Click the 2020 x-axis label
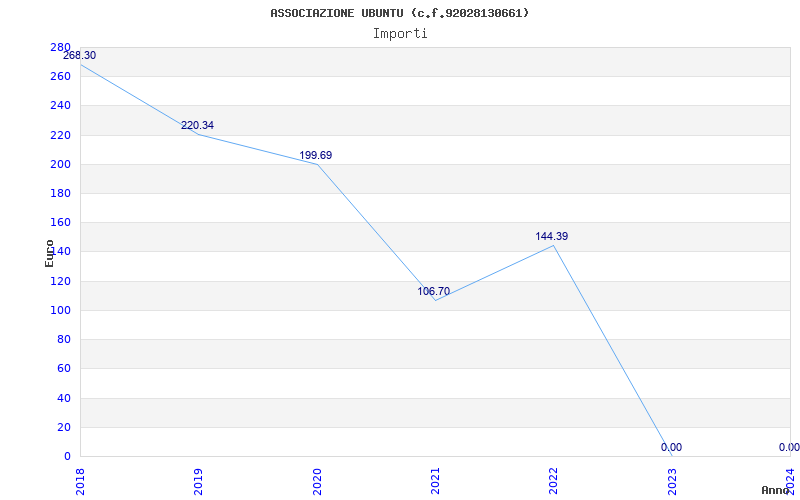The image size is (800, 500). point(317,482)
